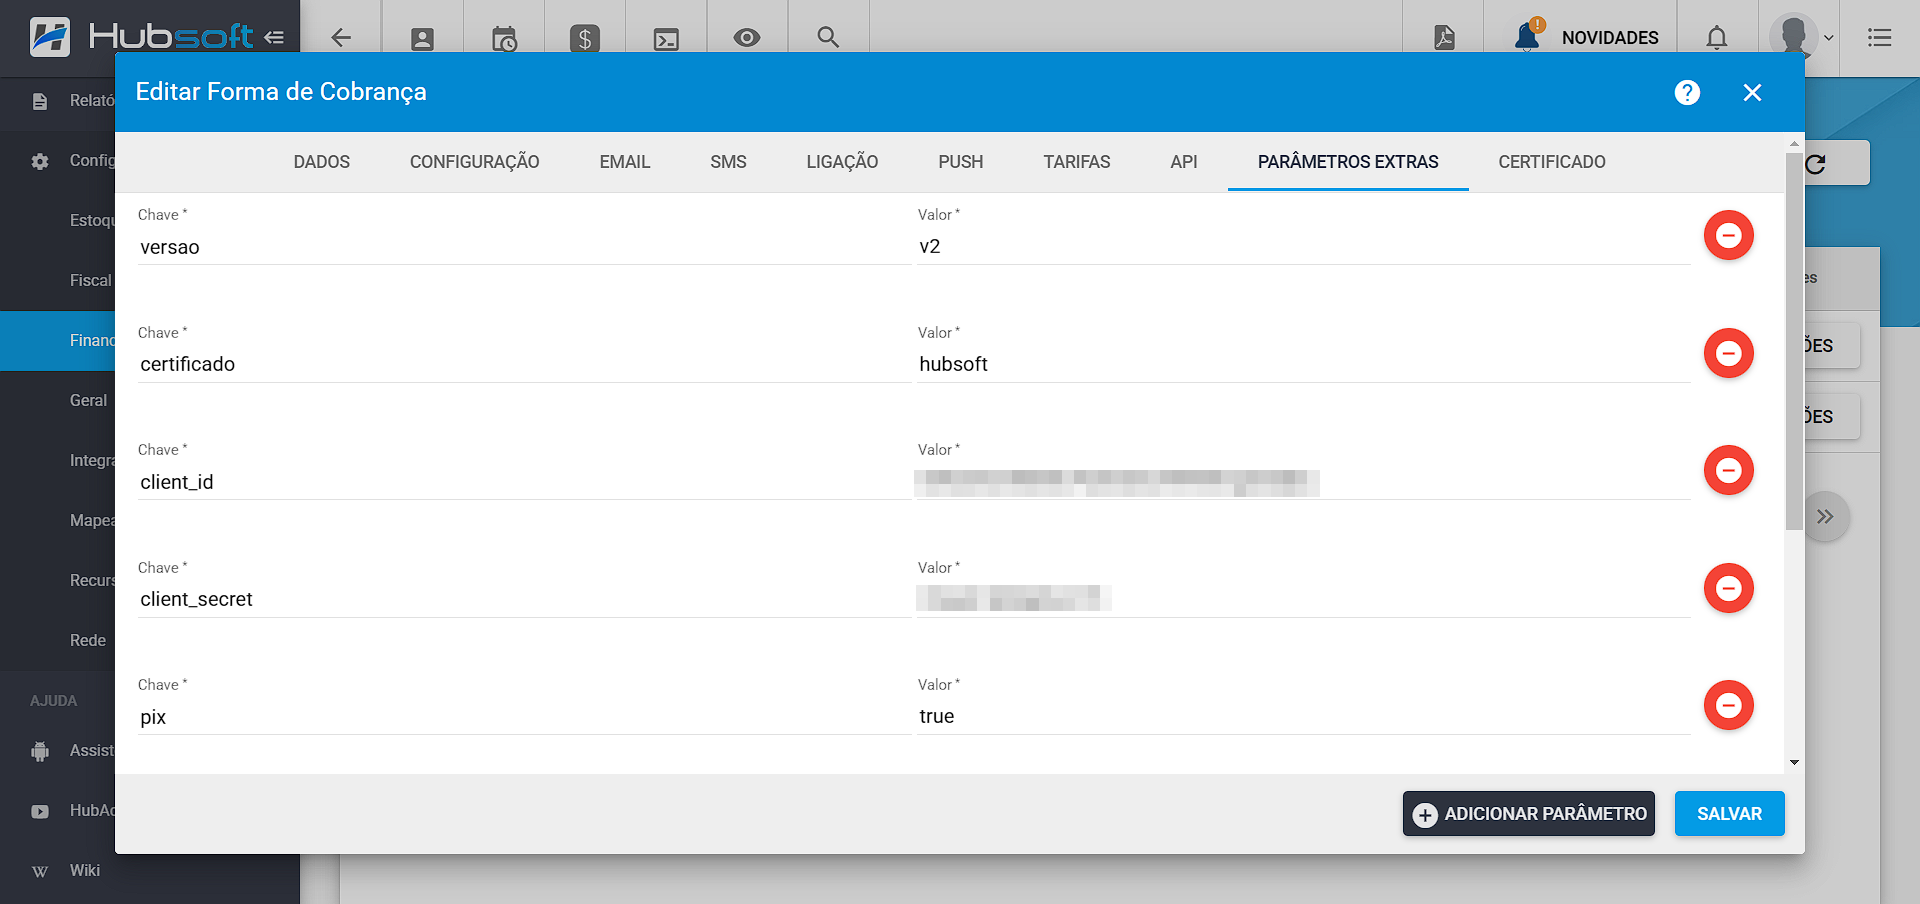Open NOVIDADES news bell
This screenshot has height=904, width=1920.
pyautogui.click(x=1586, y=37)
